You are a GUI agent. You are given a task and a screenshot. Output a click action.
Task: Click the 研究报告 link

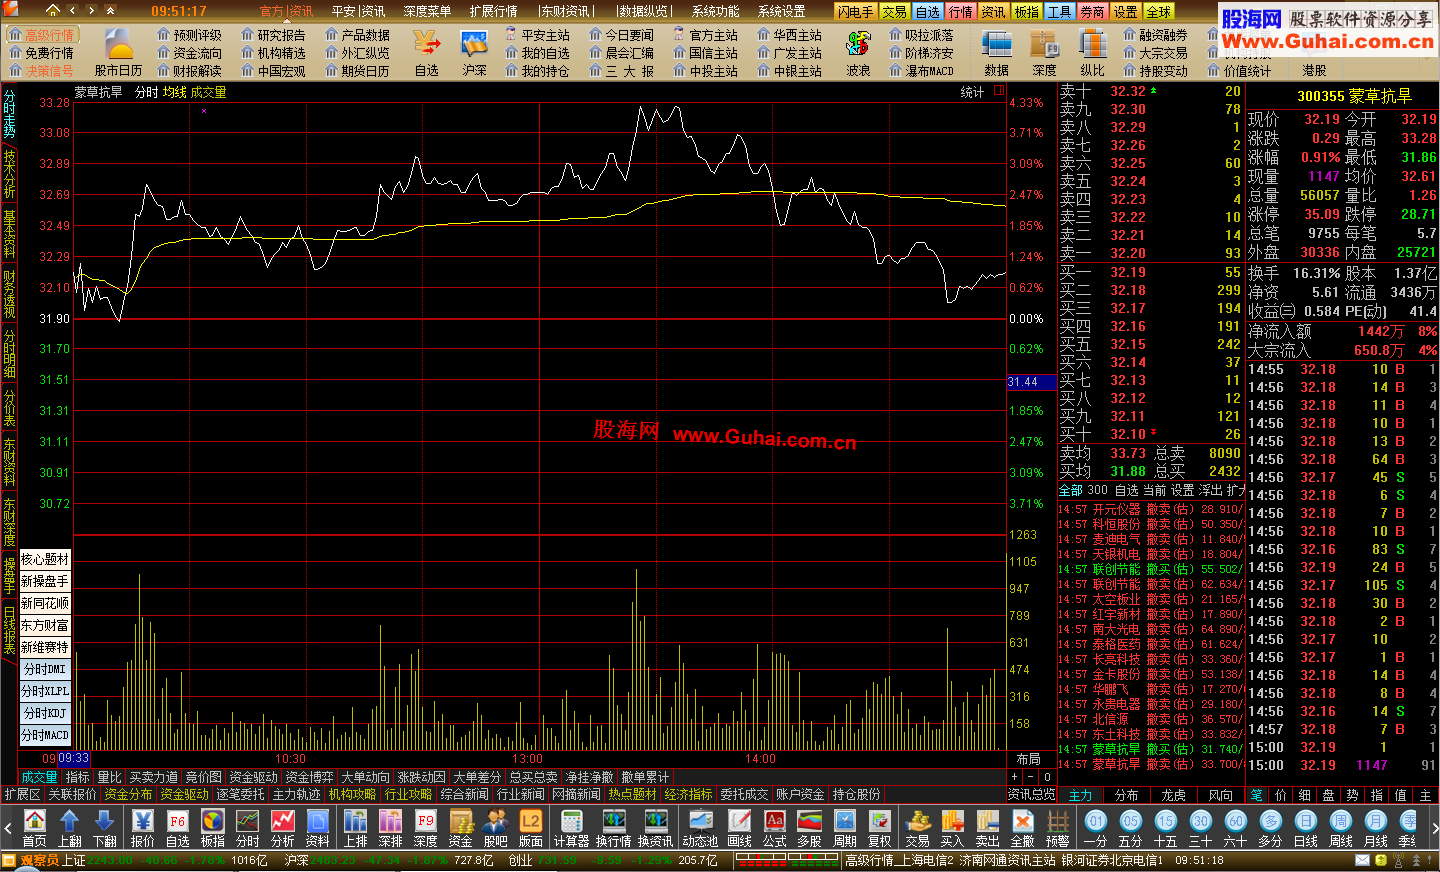[273, 35]
